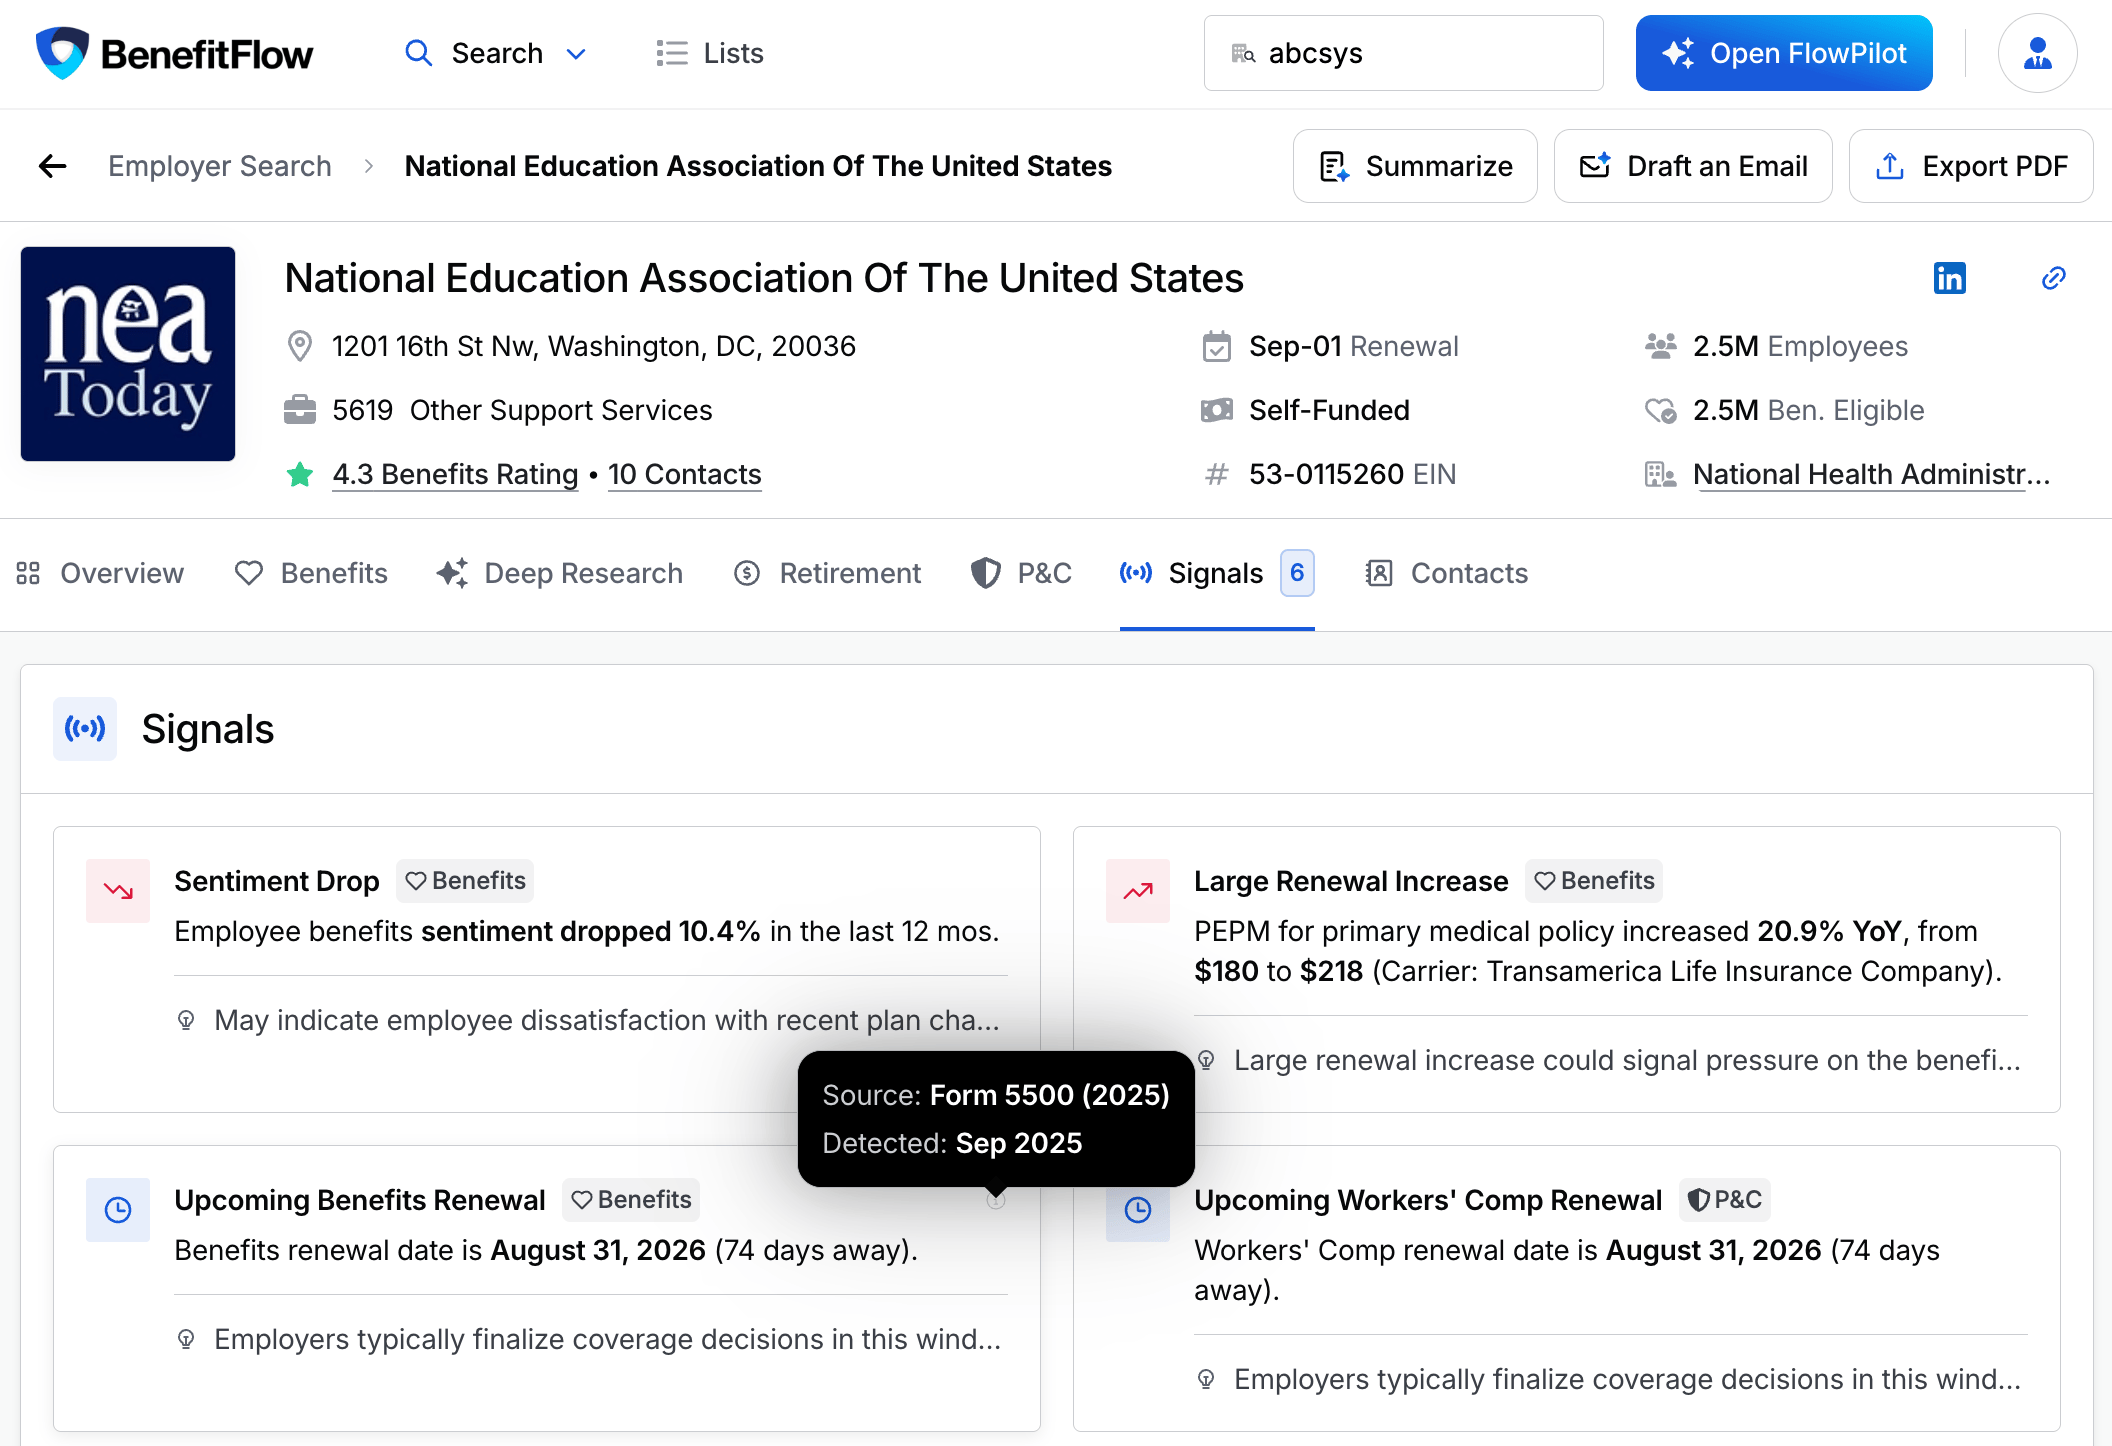Click the Summarize button
2112x1446 pixels.
point(1415,166)
